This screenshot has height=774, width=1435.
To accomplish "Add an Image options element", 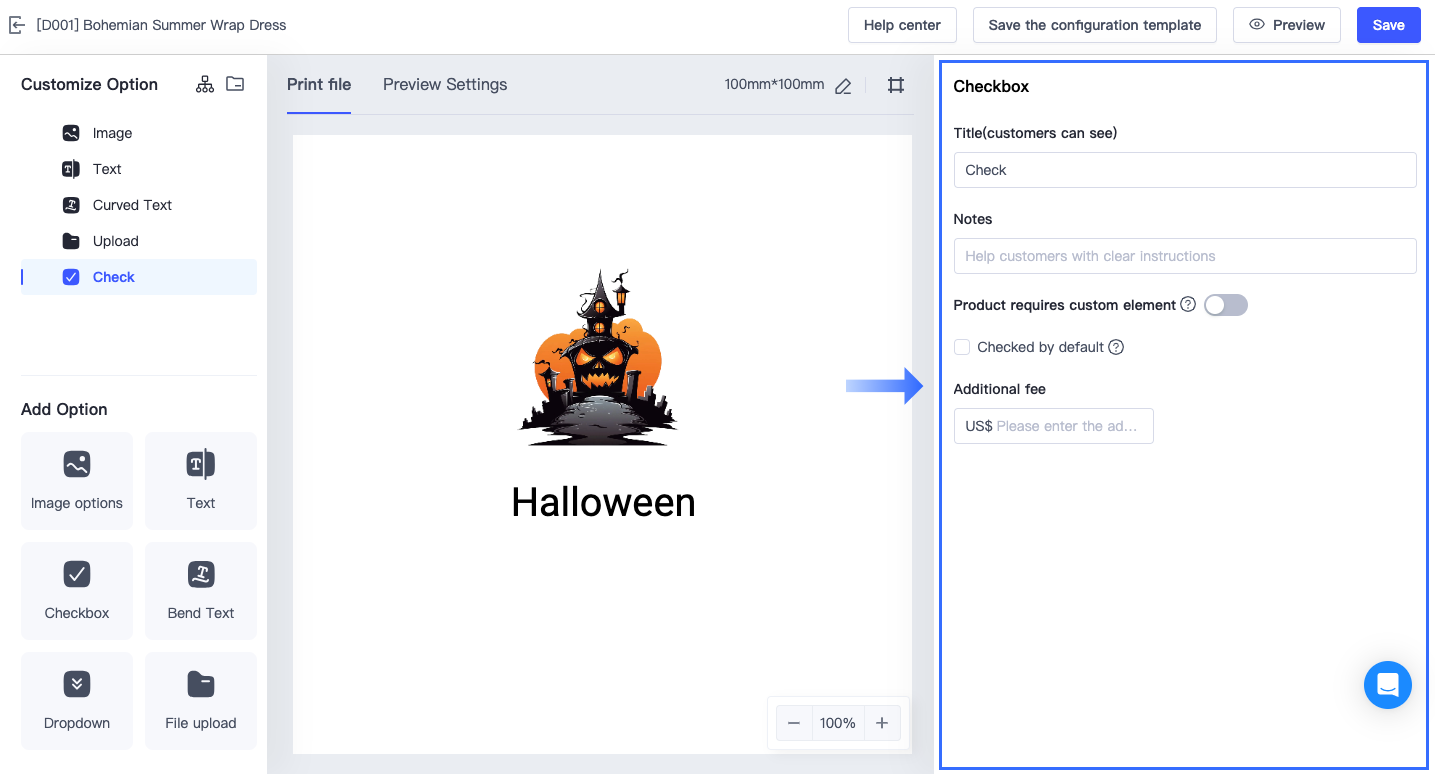I will tap(76, 481).
